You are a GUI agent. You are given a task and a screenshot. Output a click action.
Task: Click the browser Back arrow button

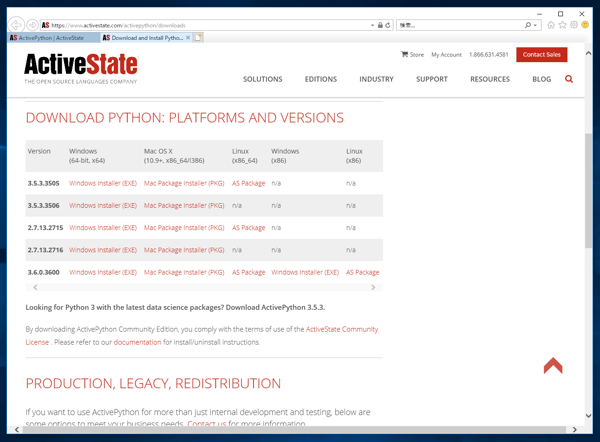(x=16, y=25)
